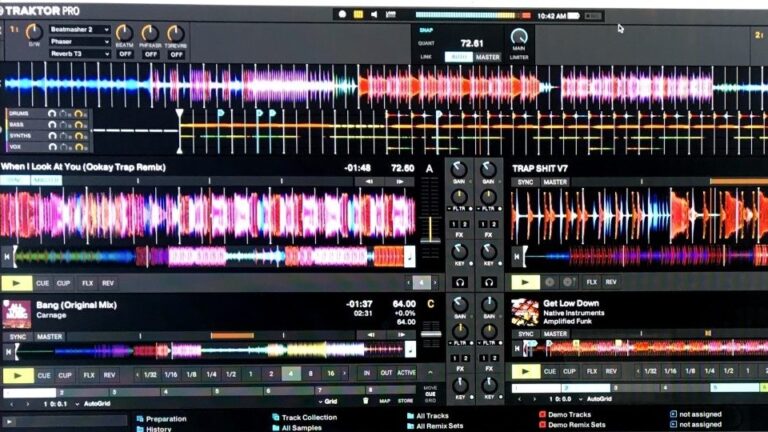Toggle FX 1 assign on channel A

pyautogui.click(x=454, y=224)
